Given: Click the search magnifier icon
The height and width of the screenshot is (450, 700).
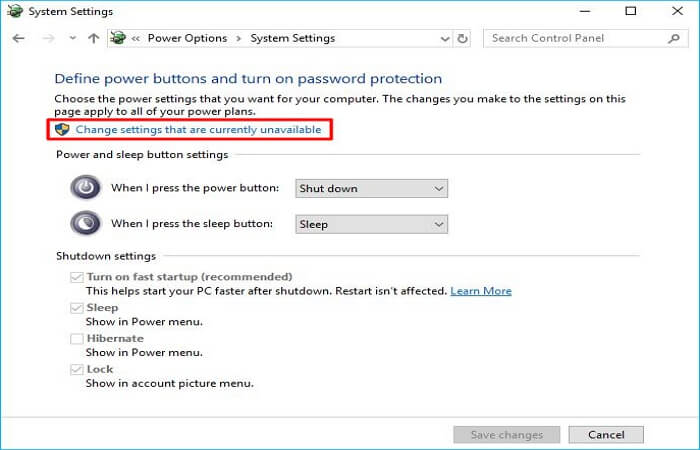Looking at the screenshot, I should 672,38.
